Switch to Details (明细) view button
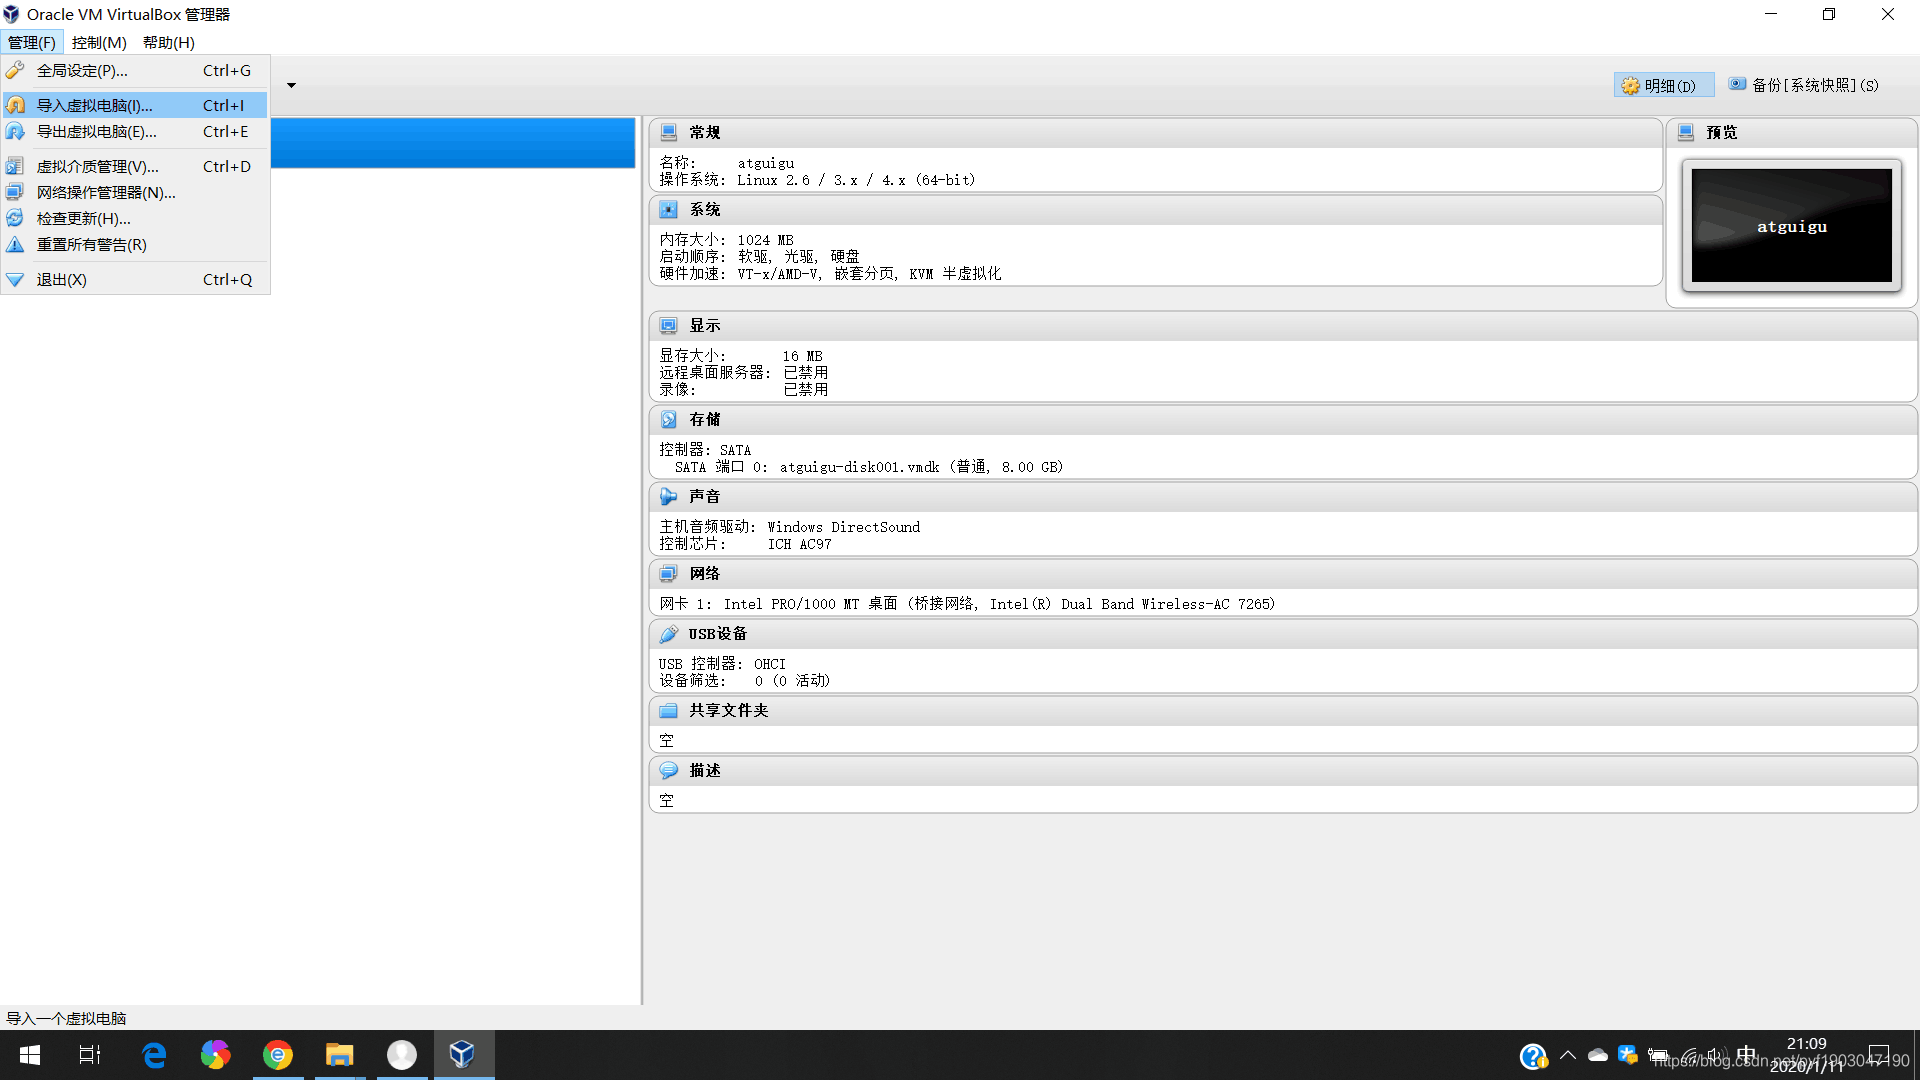This screenshot has height=1080, width=1920. pyautogui.click(x=1663, y=86)
